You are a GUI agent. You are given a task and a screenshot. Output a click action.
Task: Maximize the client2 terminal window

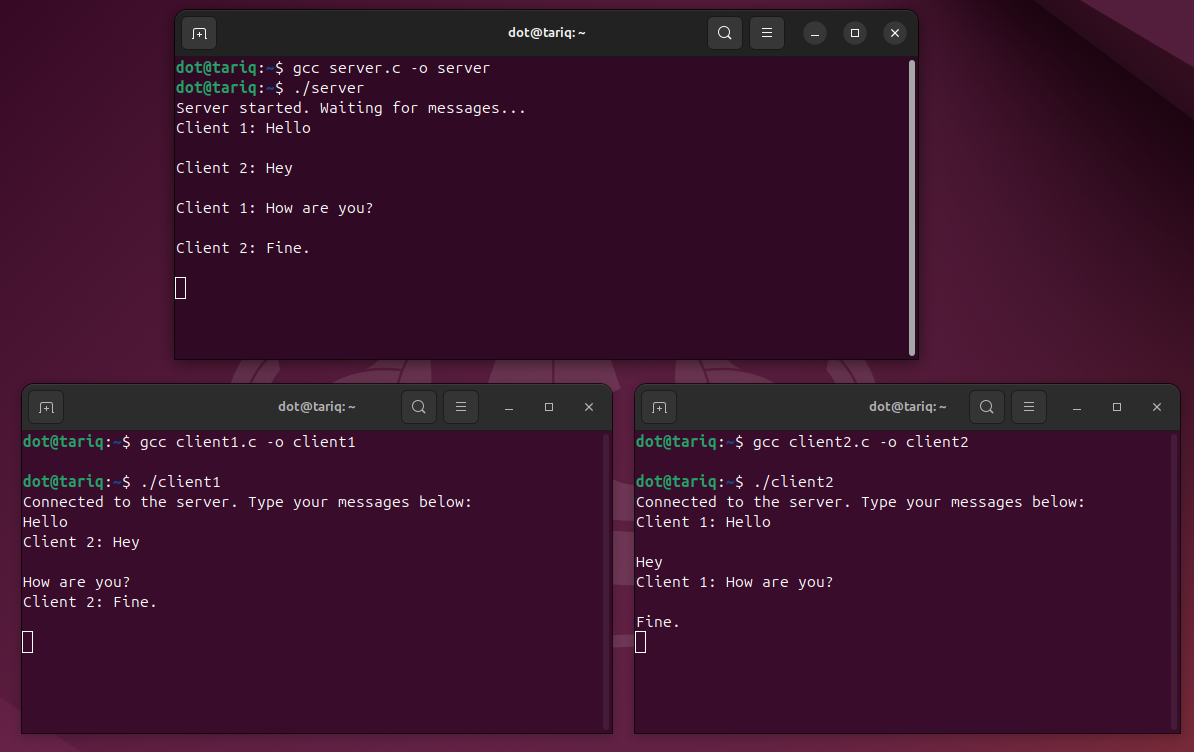pyautogui.click(x=1117, y=407)
